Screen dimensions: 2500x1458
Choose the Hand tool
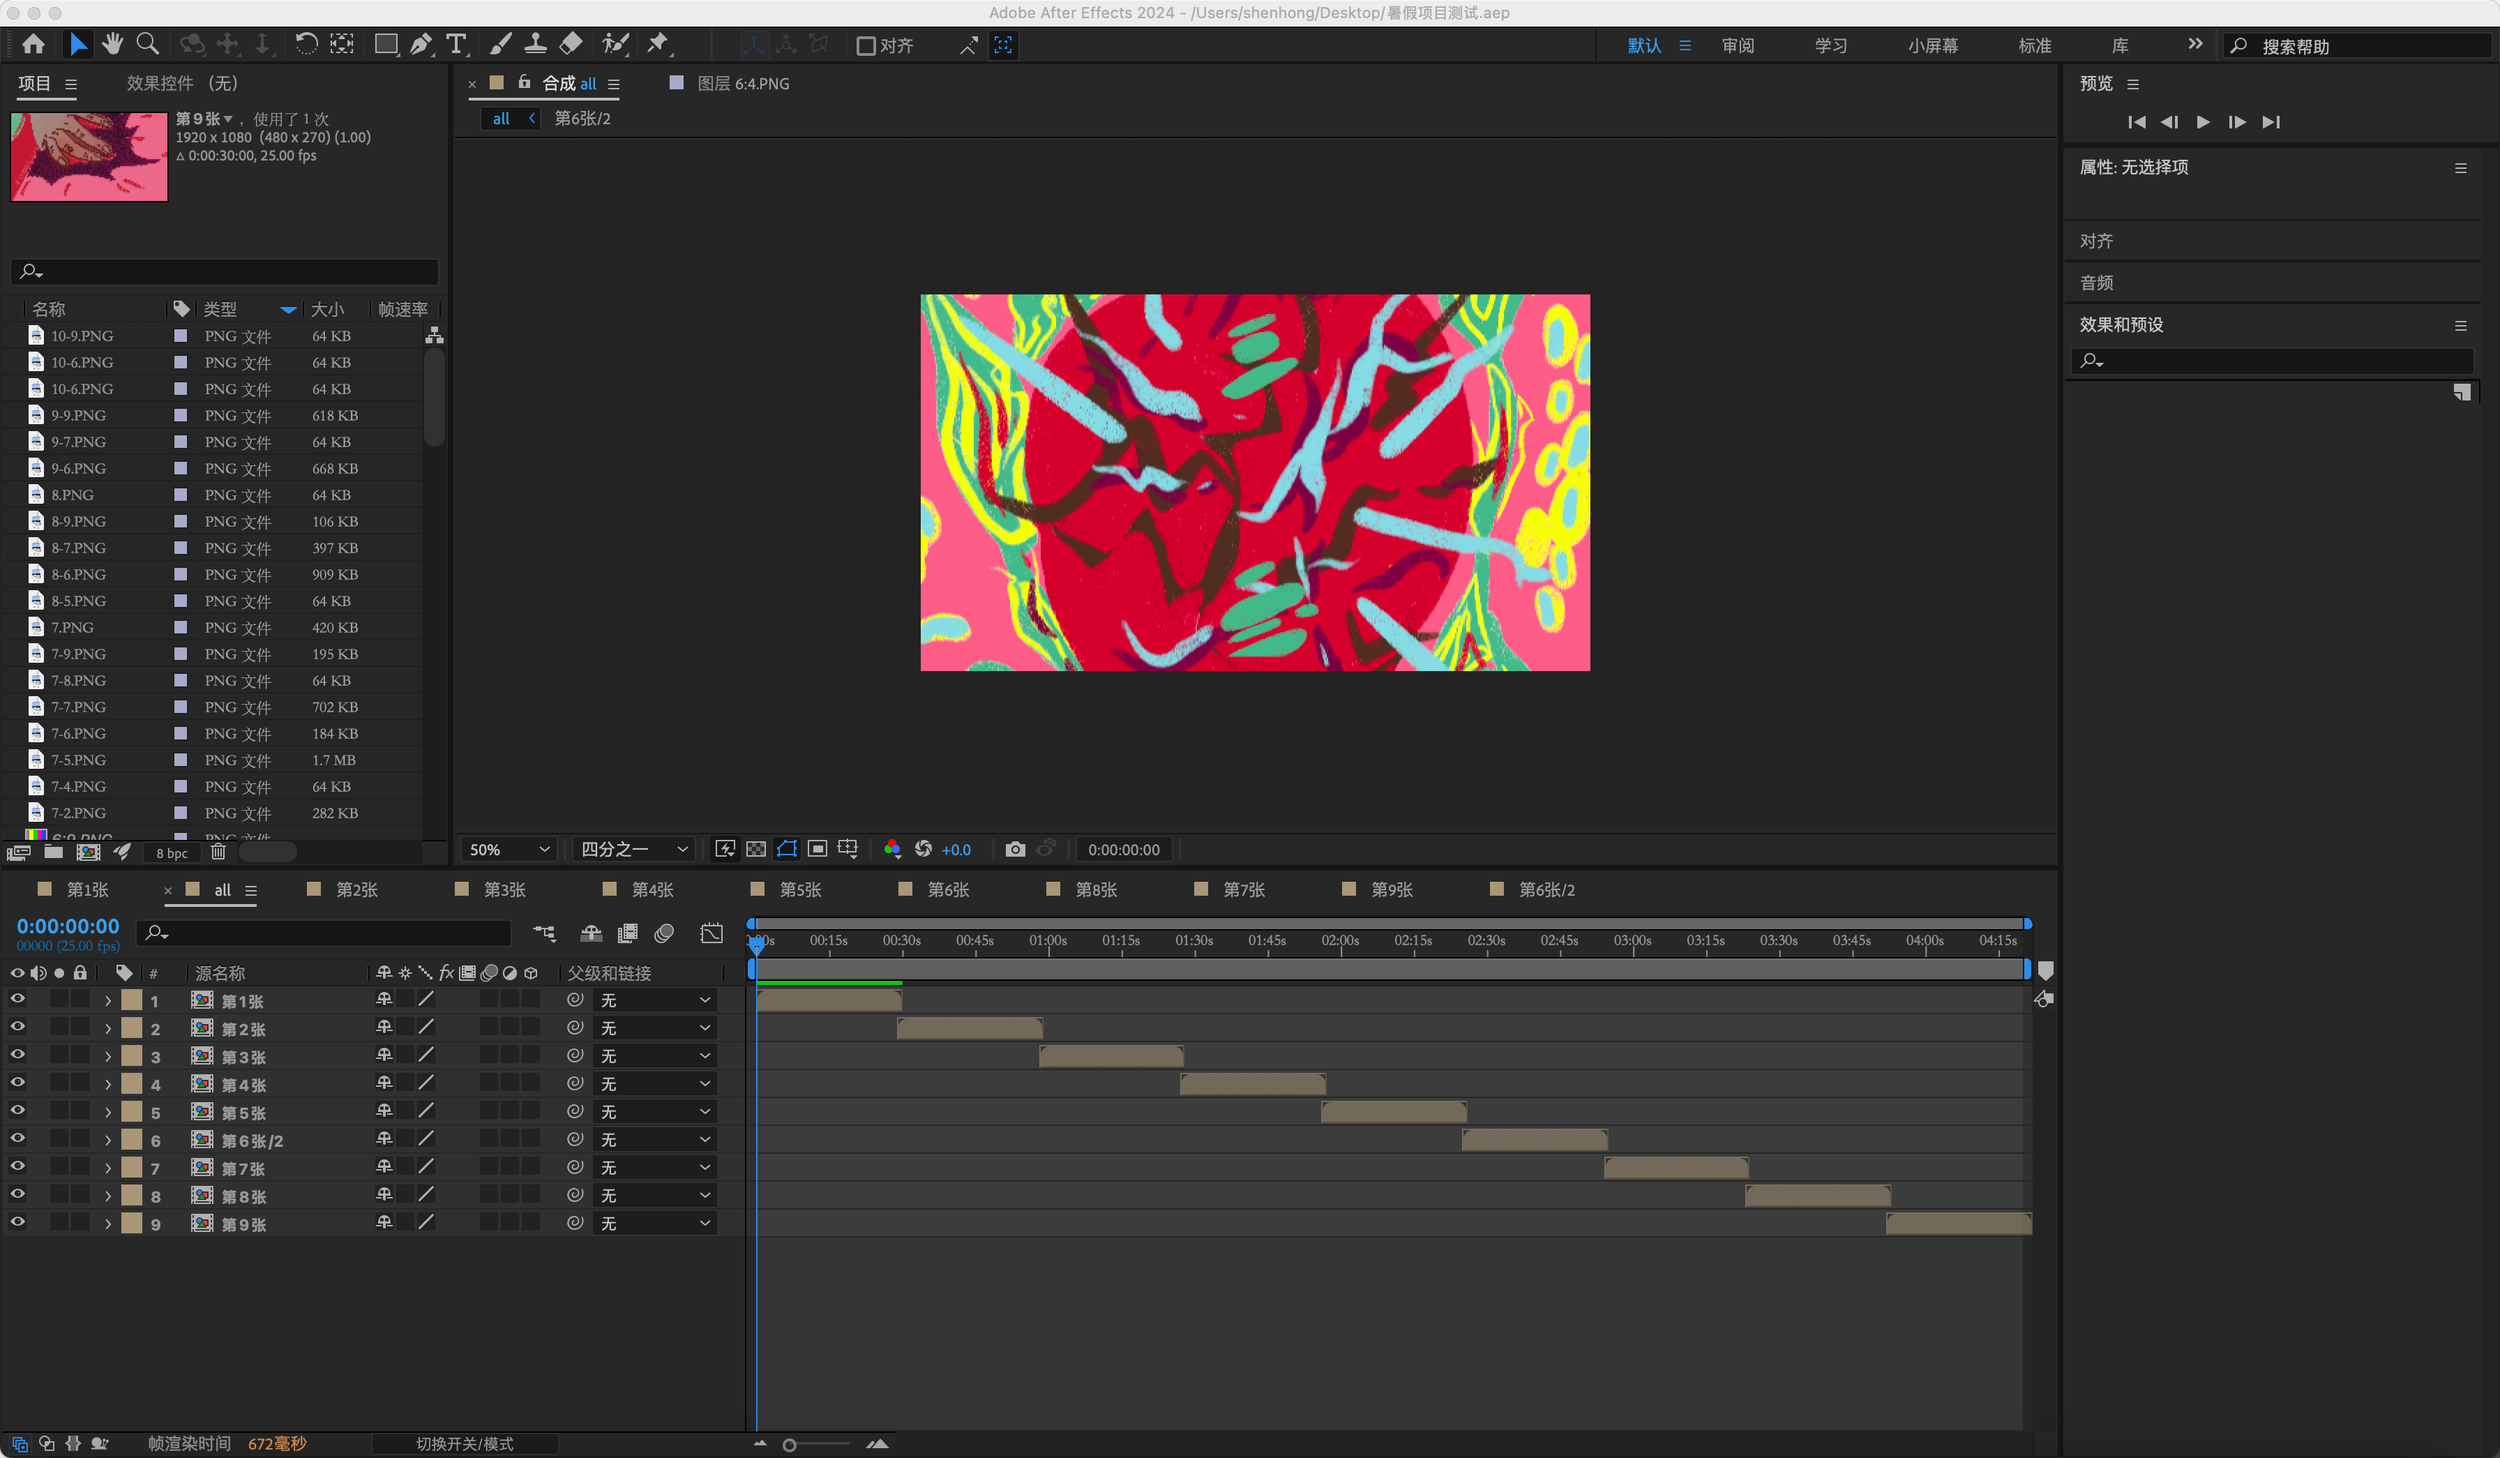[112, 44]
